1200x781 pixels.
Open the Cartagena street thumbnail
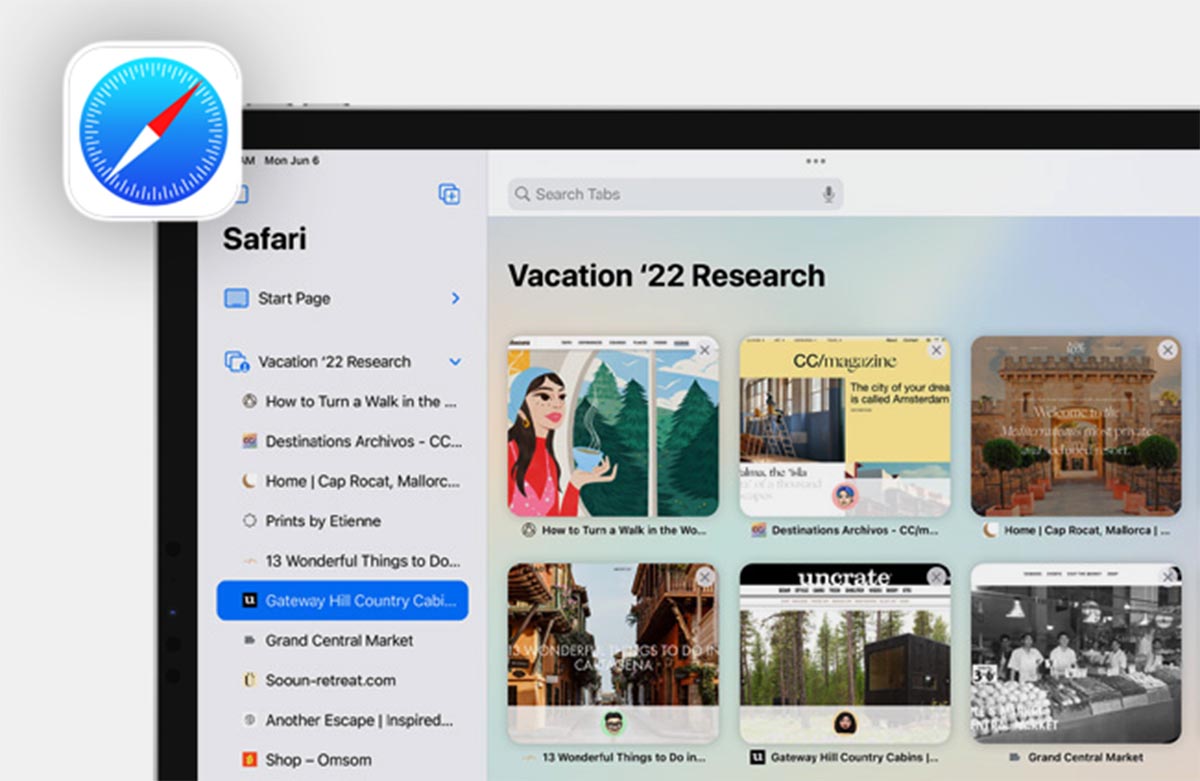click(x=613, y=653)
